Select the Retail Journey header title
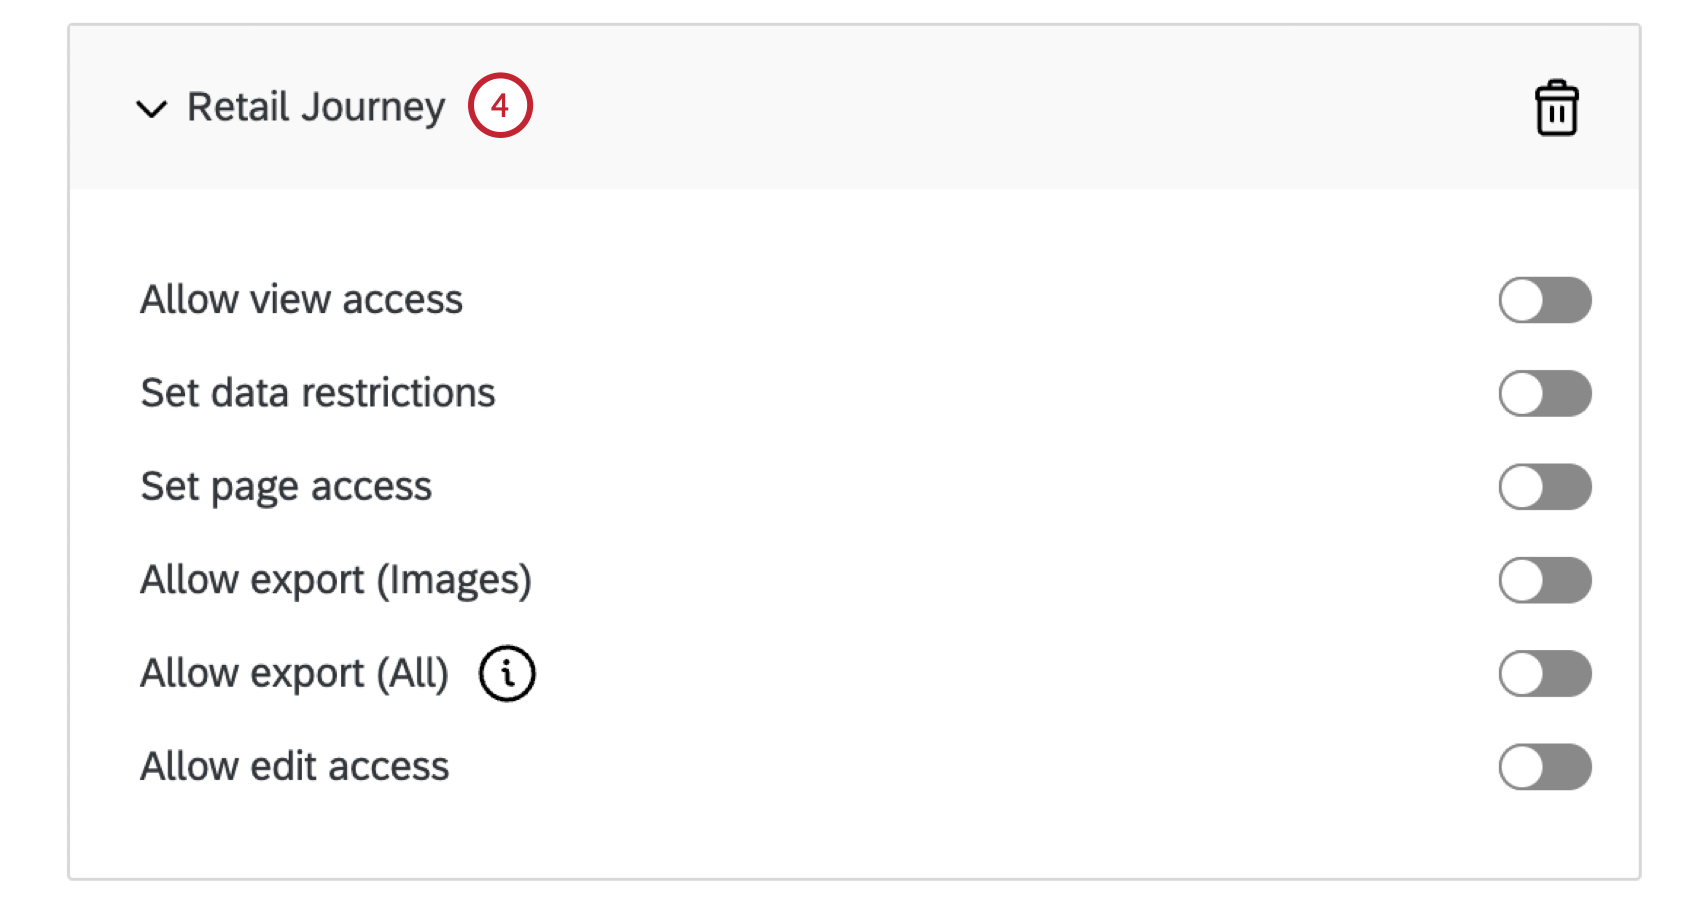The width and height of the screenshot is (1700, 900). pyautogui.click(x=313, y=106)
